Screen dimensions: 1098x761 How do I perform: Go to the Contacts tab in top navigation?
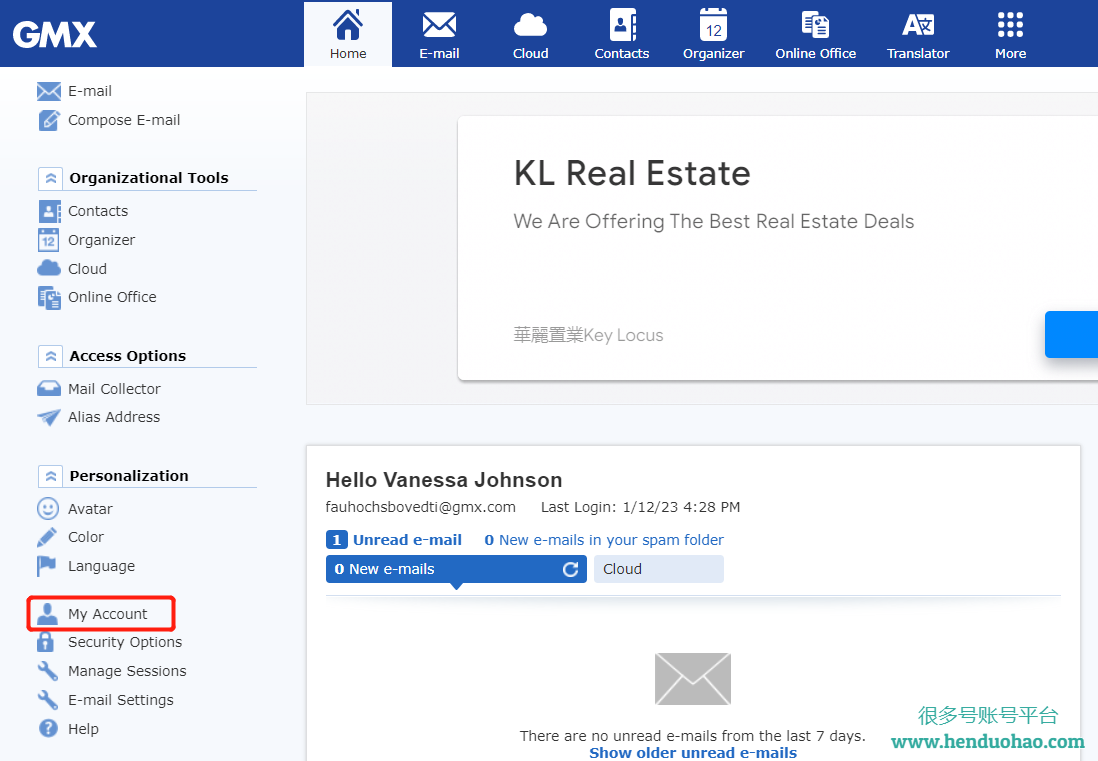click(x=622, y=34)
